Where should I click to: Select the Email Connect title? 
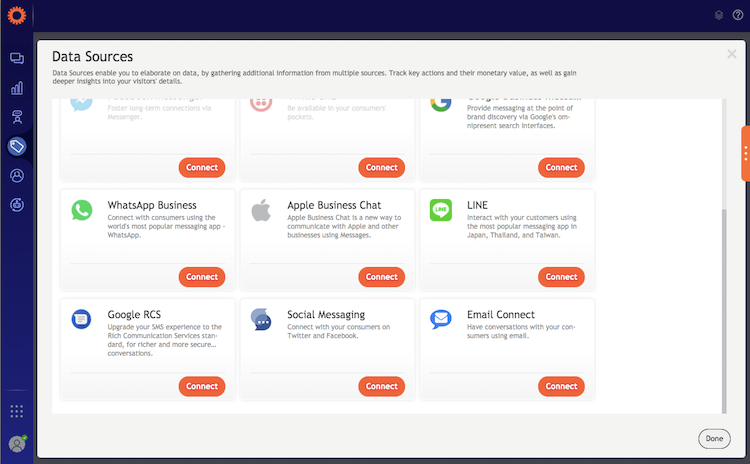[x=501, y=315]
